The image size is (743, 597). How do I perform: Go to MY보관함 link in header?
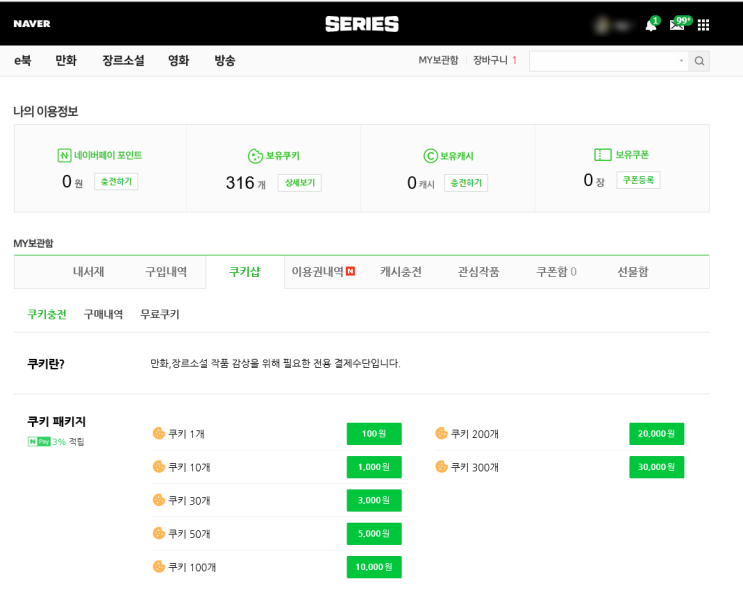(x=438, y=60)
